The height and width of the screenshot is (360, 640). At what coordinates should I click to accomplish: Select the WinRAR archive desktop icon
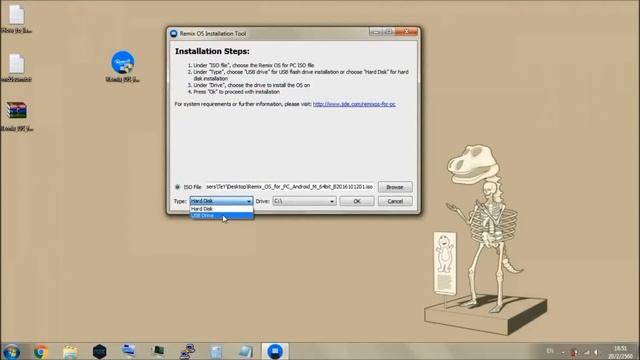click(x=17, y=116)
